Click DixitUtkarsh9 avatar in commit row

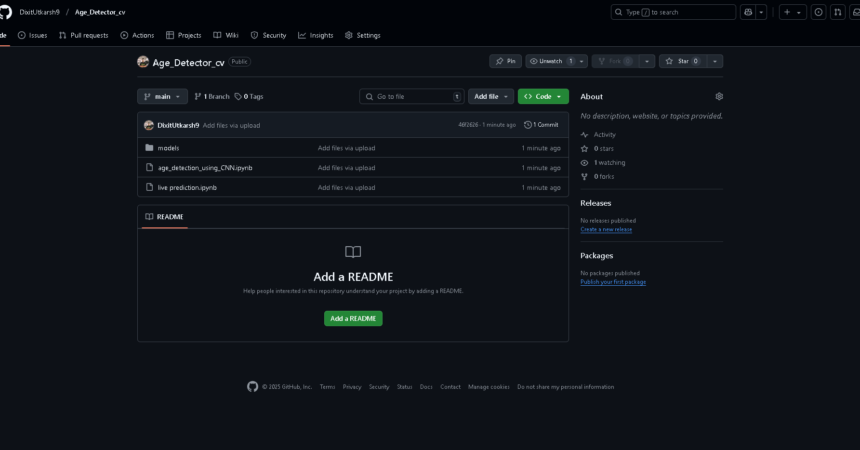(149, 125)
